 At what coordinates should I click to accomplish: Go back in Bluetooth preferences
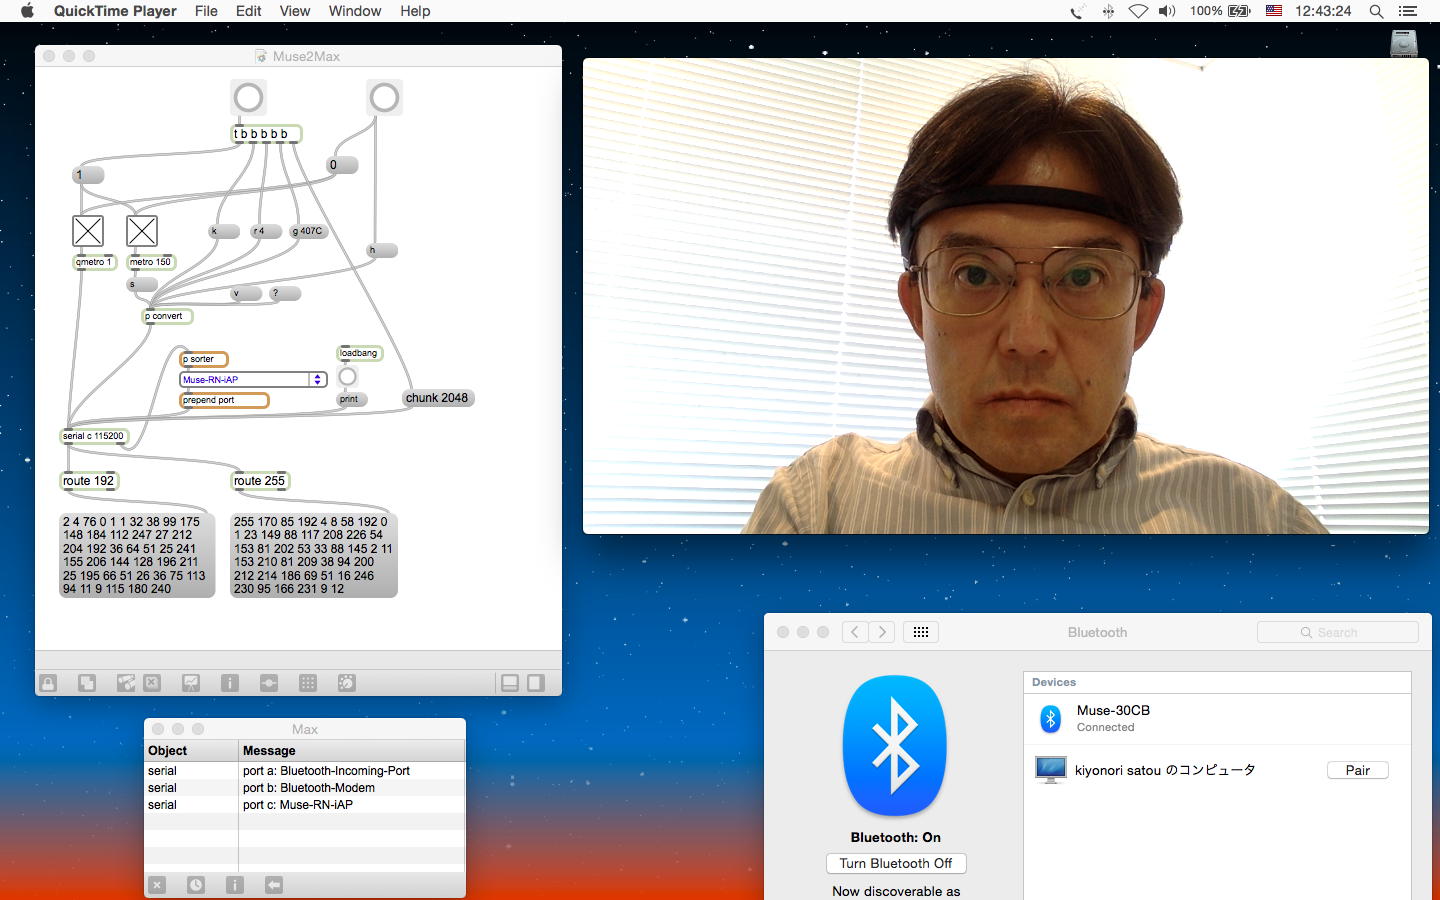click(855, 632)
